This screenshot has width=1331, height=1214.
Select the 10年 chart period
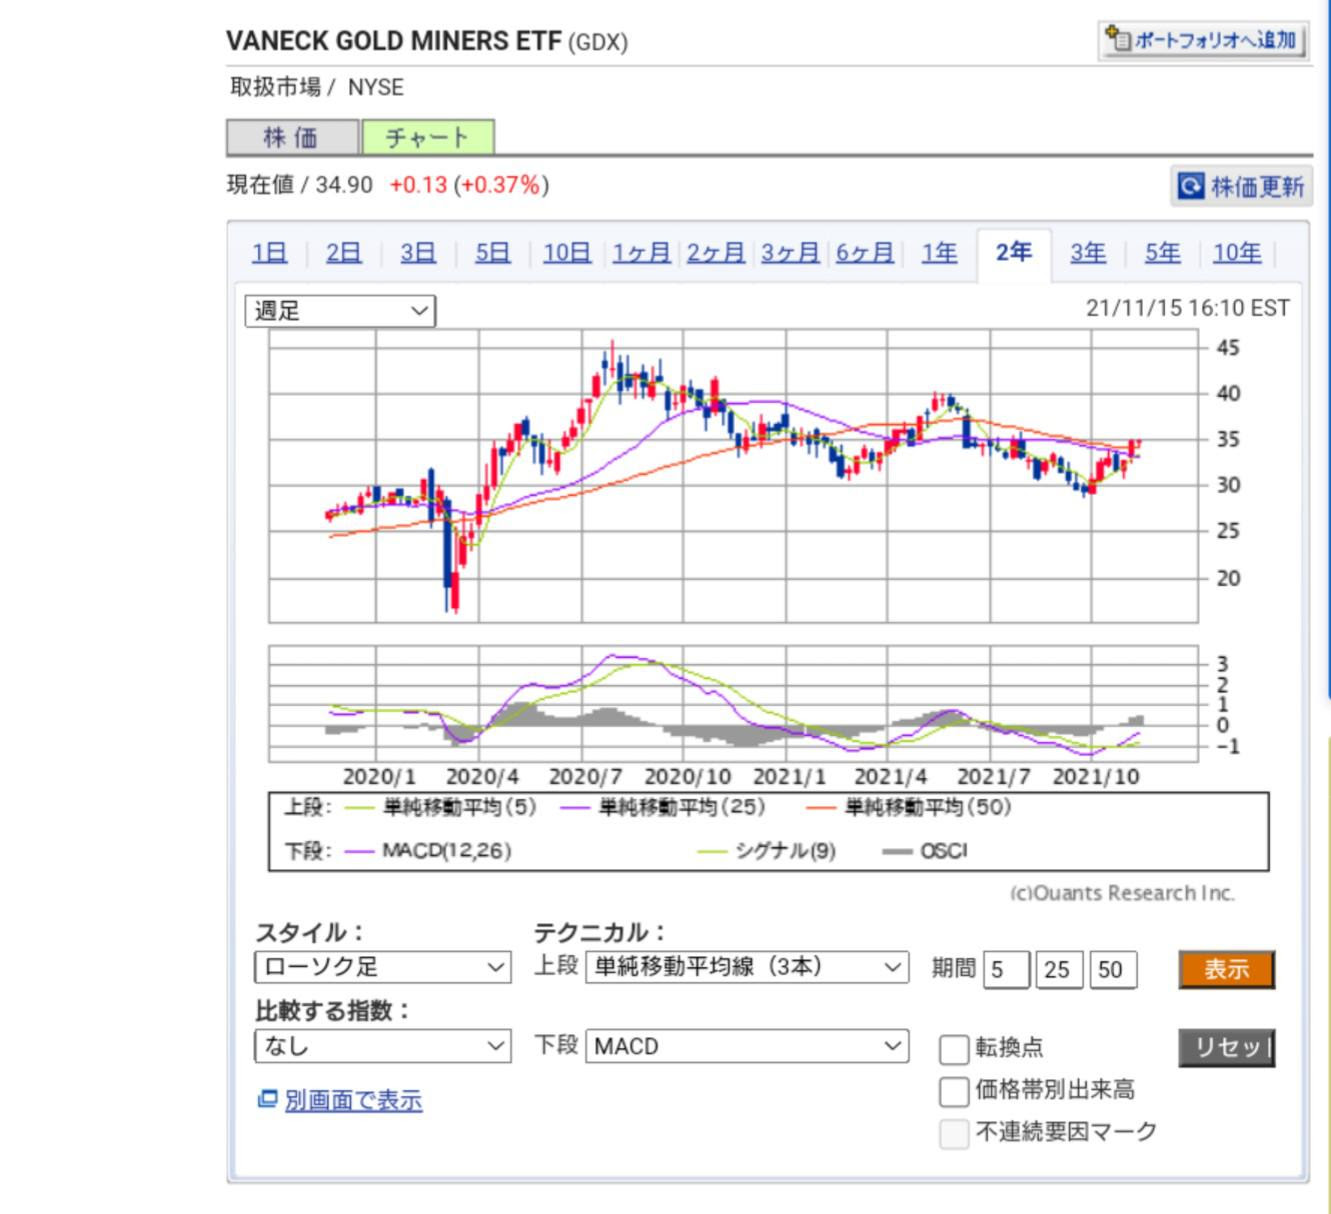point(1237,253)
